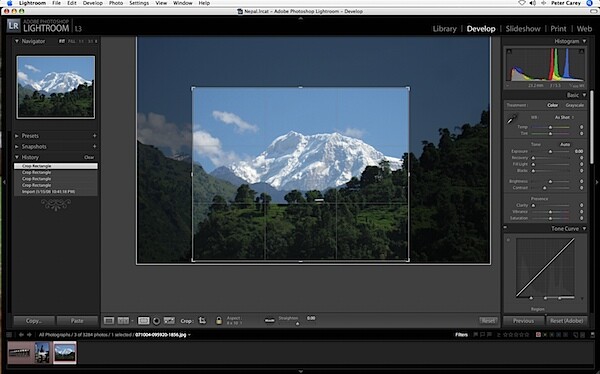Image resolution: width=600 pixels, height=374 pixels.
Task: Switch to the Library module
Action: click(444, 29)
